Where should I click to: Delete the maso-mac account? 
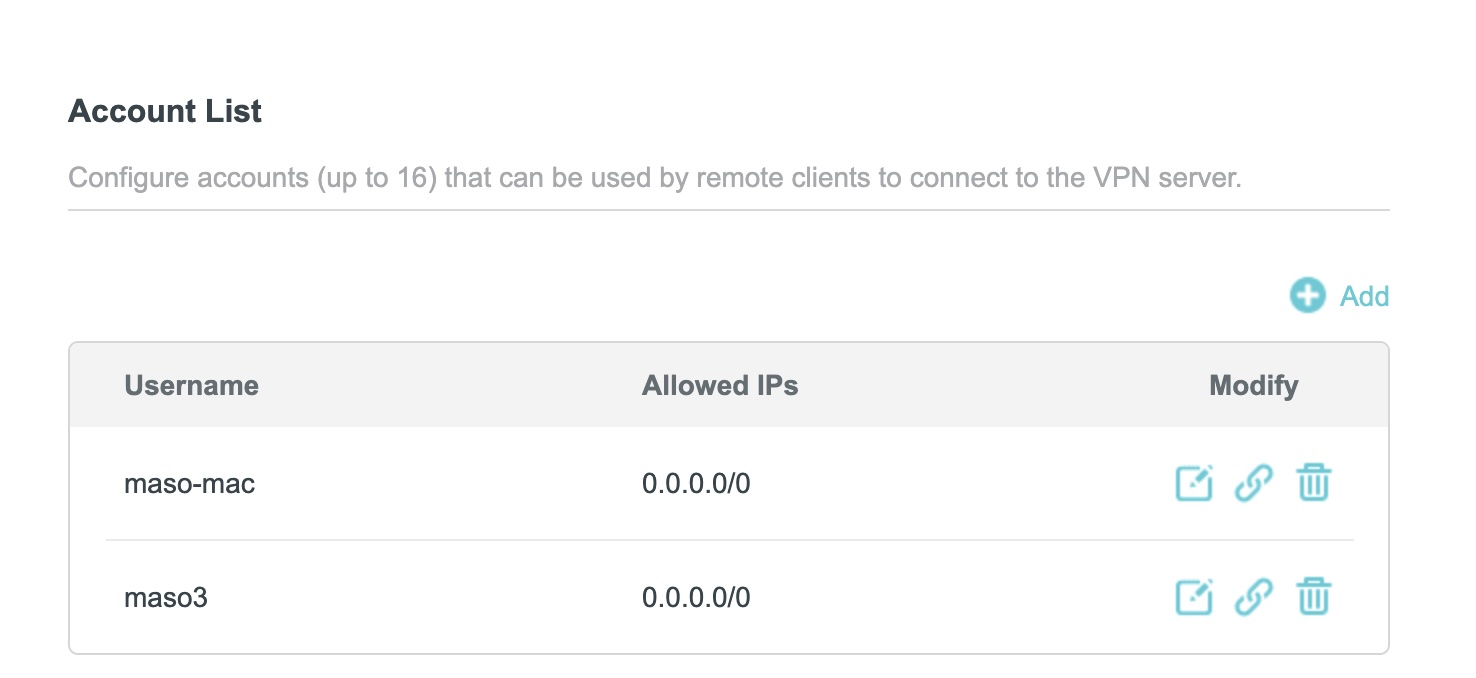click(x=1314, y=484)
